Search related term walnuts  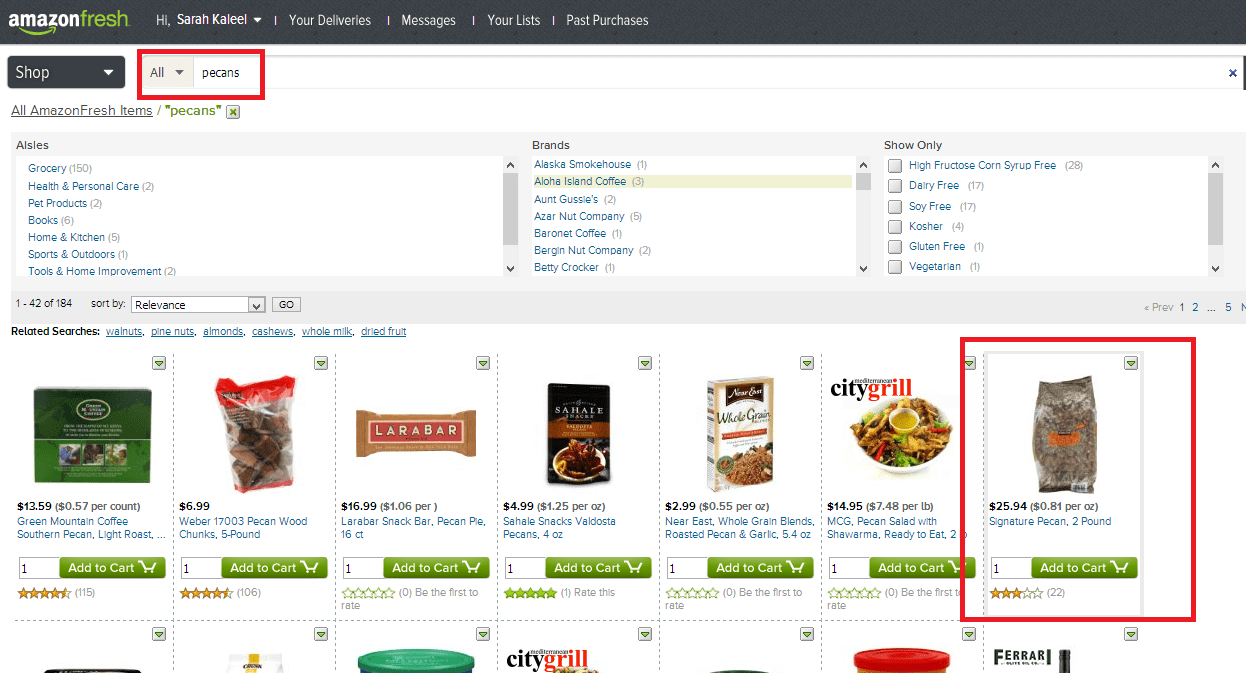(124, 332)
